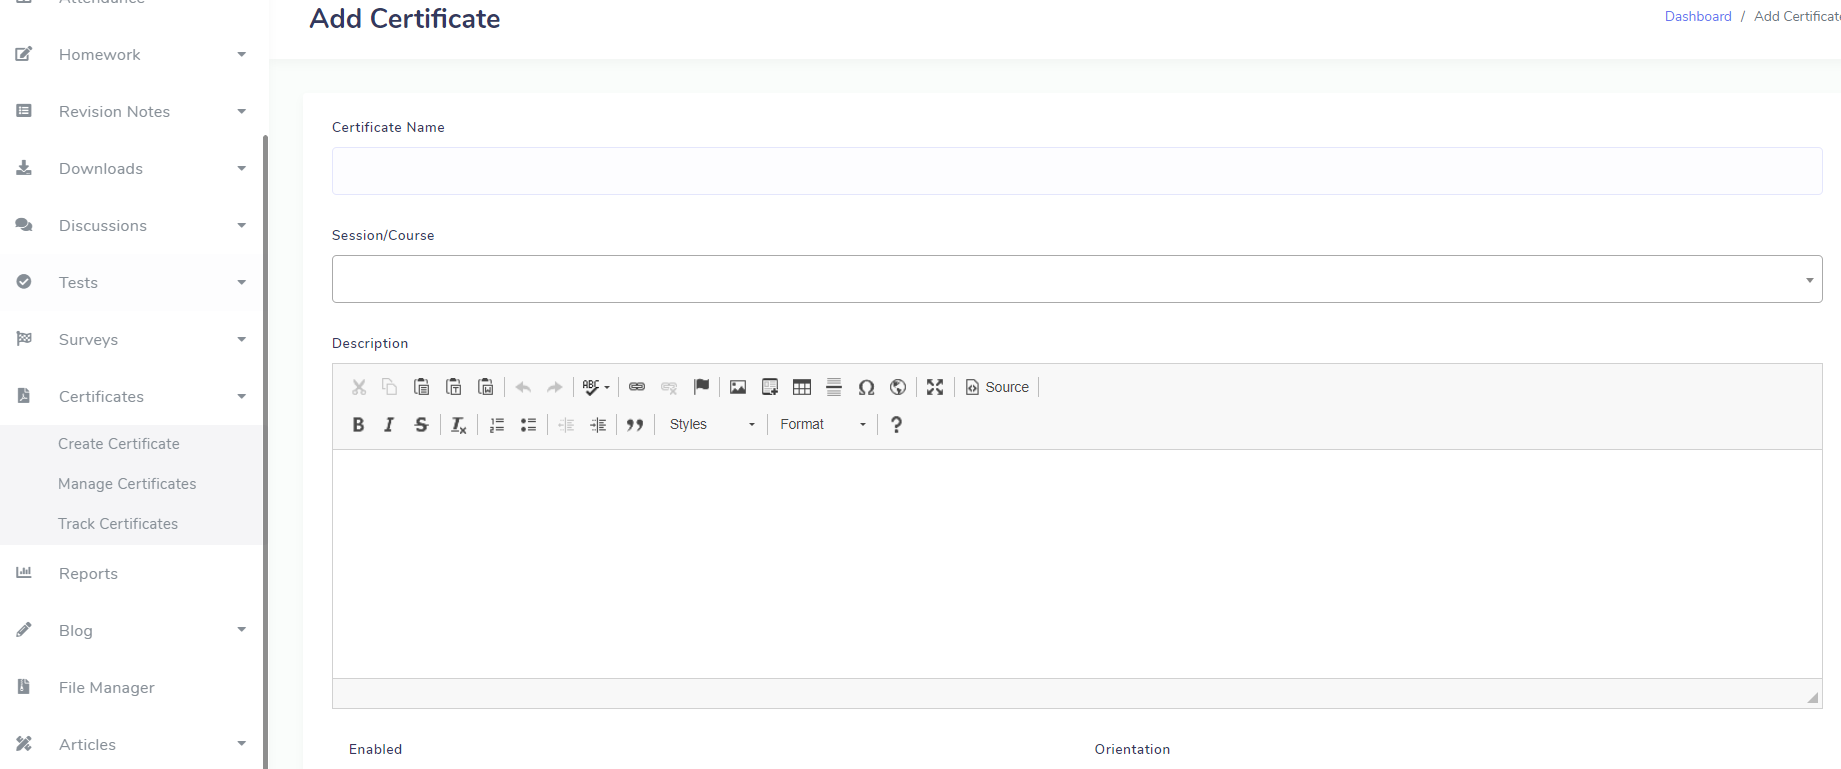Click the anchor flag icon
This screenshot has height=769, width=1841.
coord(701,387)
